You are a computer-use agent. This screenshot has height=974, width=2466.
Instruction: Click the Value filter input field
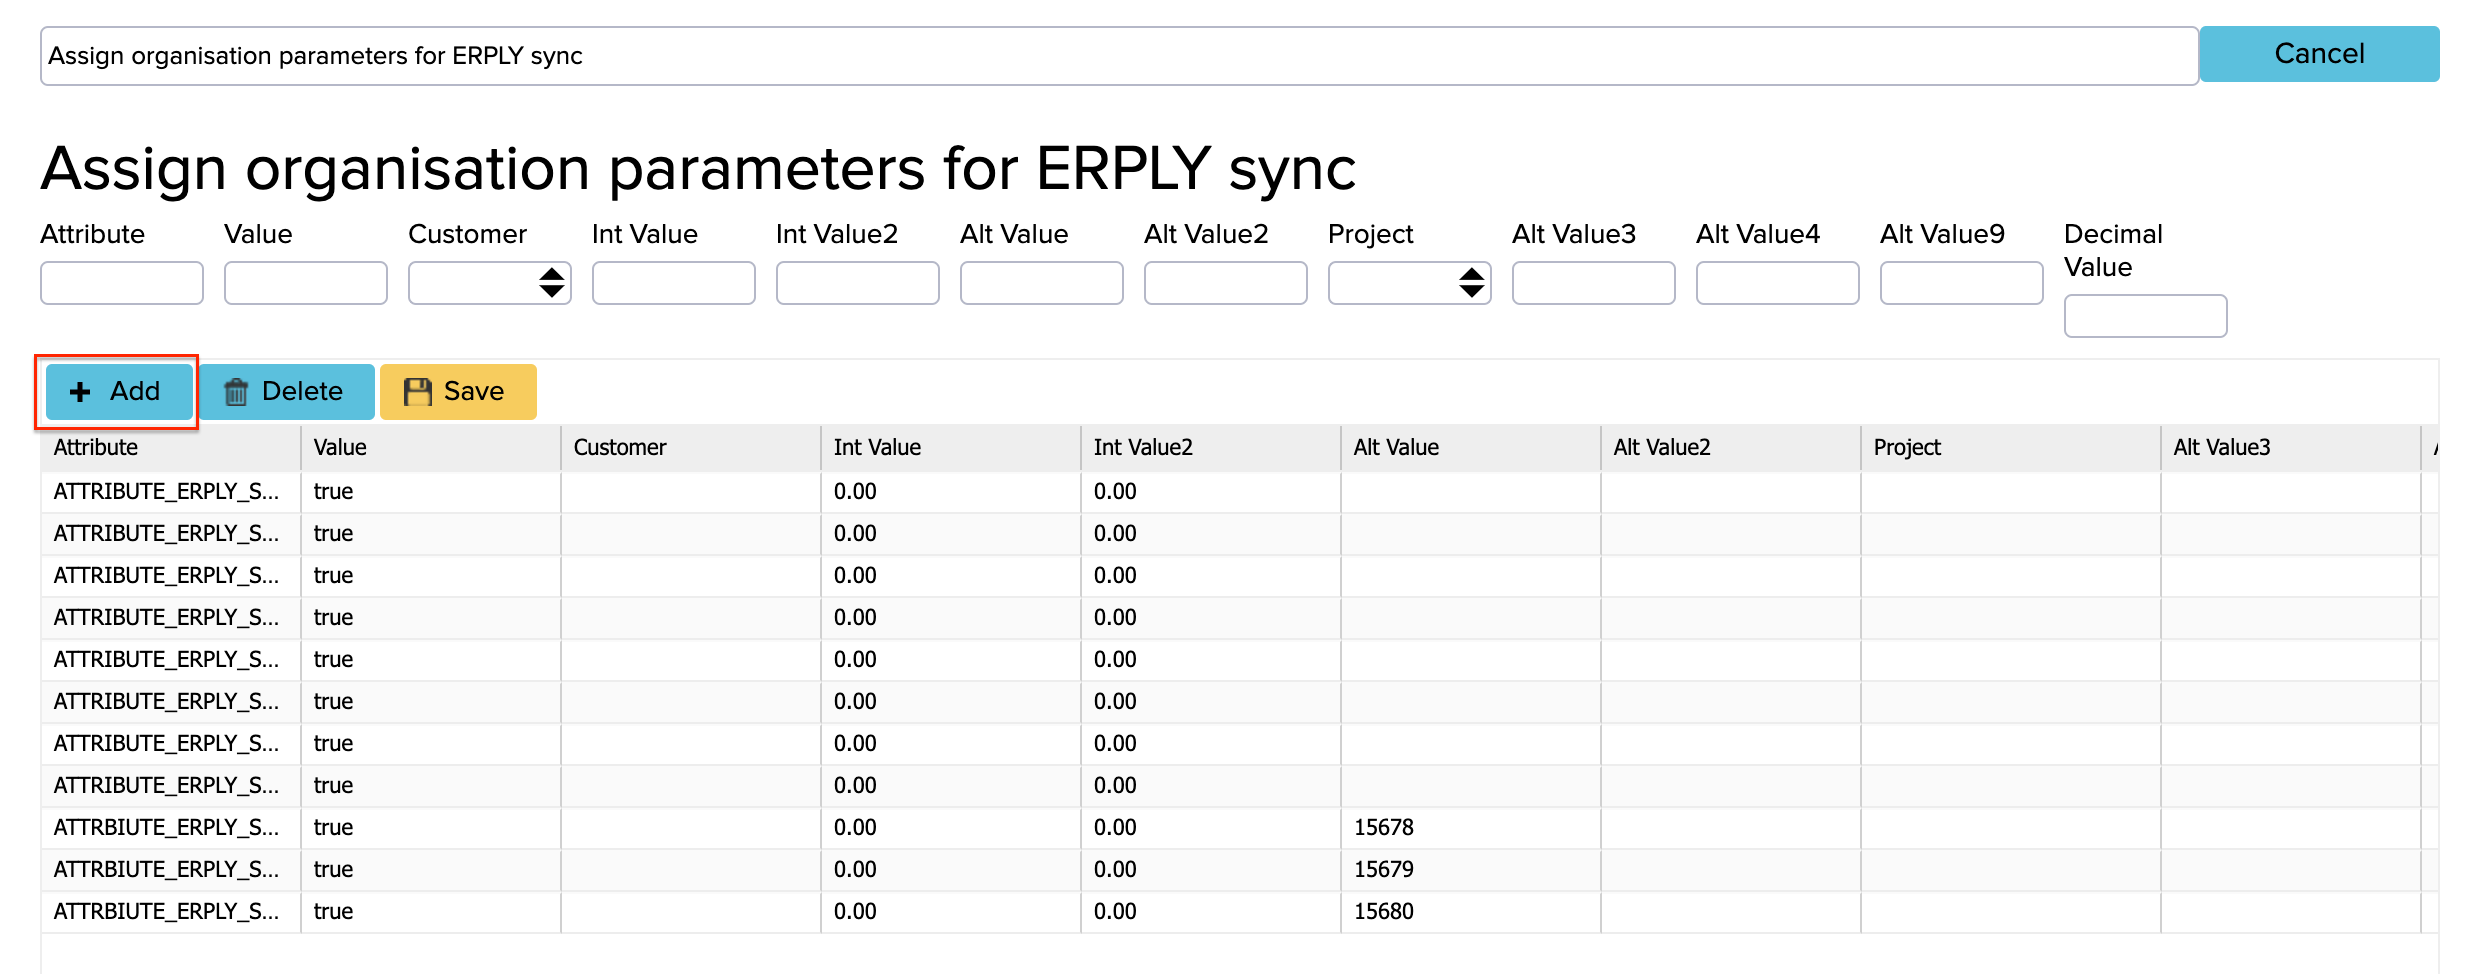[306, 283]
